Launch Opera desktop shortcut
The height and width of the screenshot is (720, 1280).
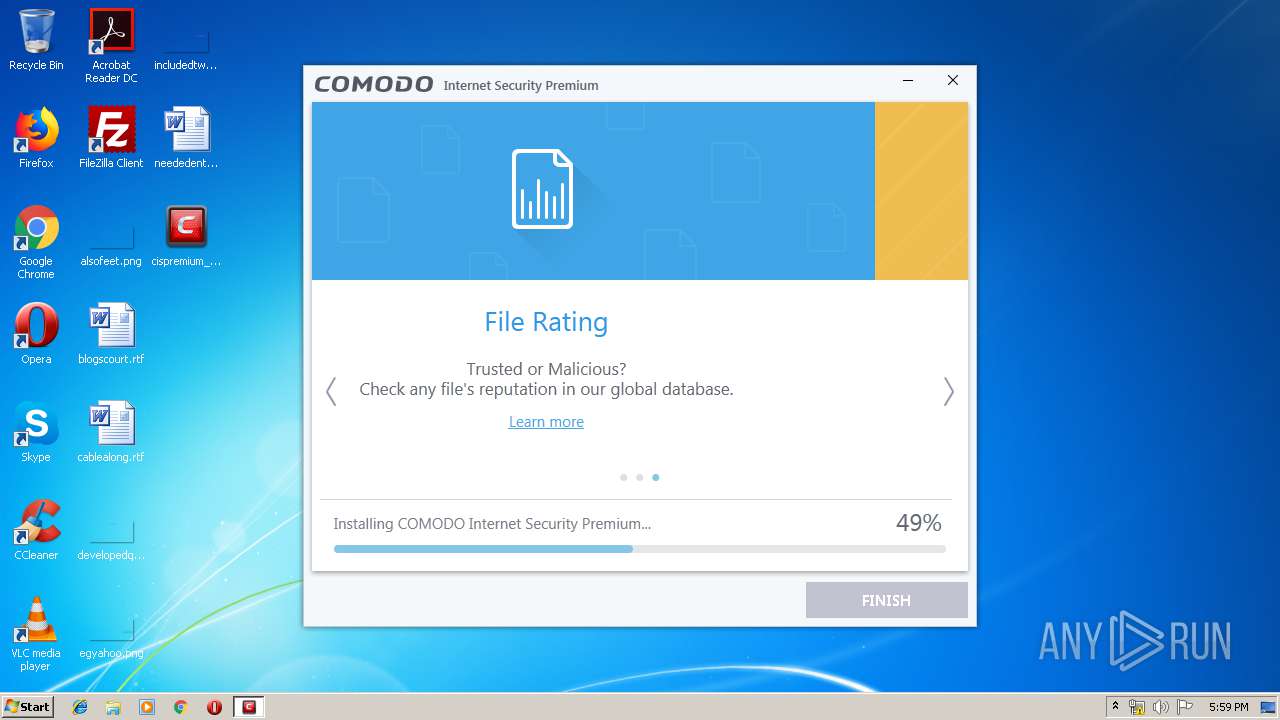pos(36,334)
